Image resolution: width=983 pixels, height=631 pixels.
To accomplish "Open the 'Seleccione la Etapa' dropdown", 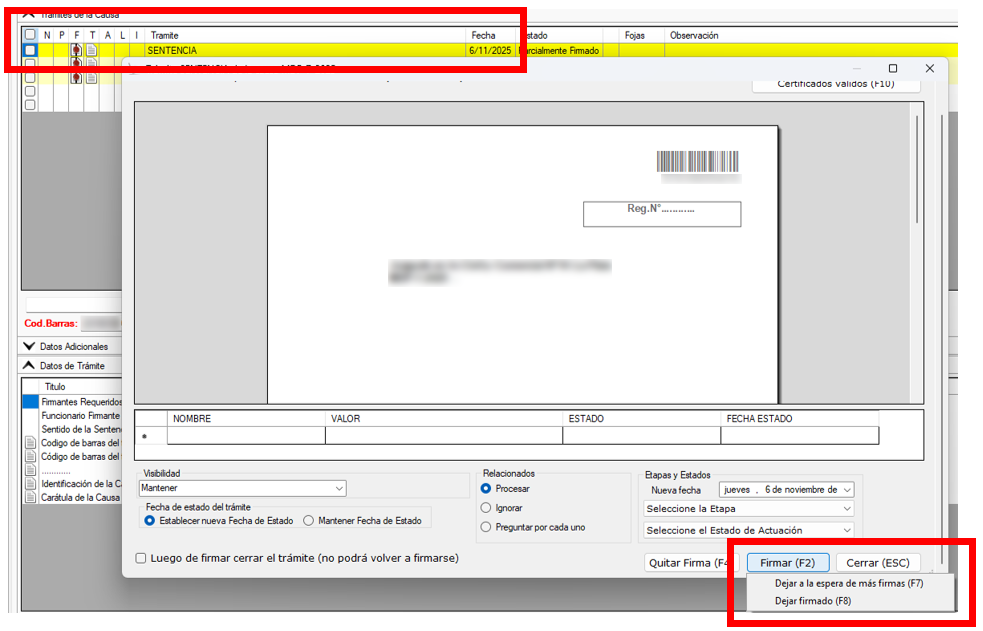I will click(x=748, y=509).
